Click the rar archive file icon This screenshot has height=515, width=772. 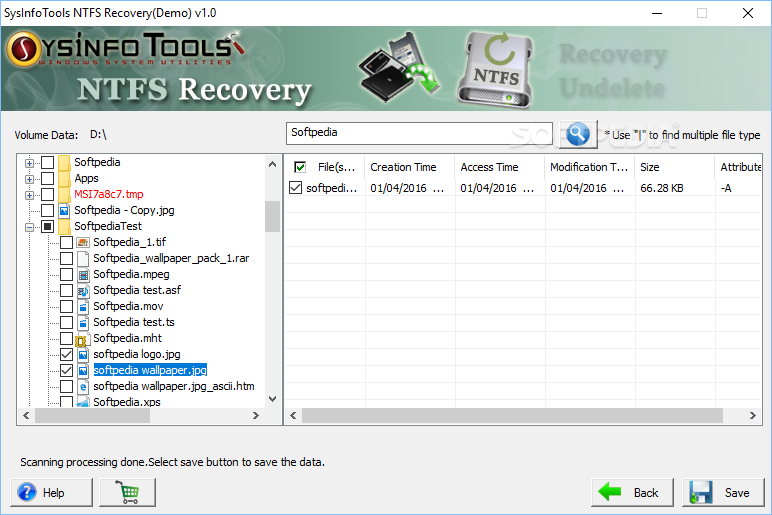tap(83, 258)
